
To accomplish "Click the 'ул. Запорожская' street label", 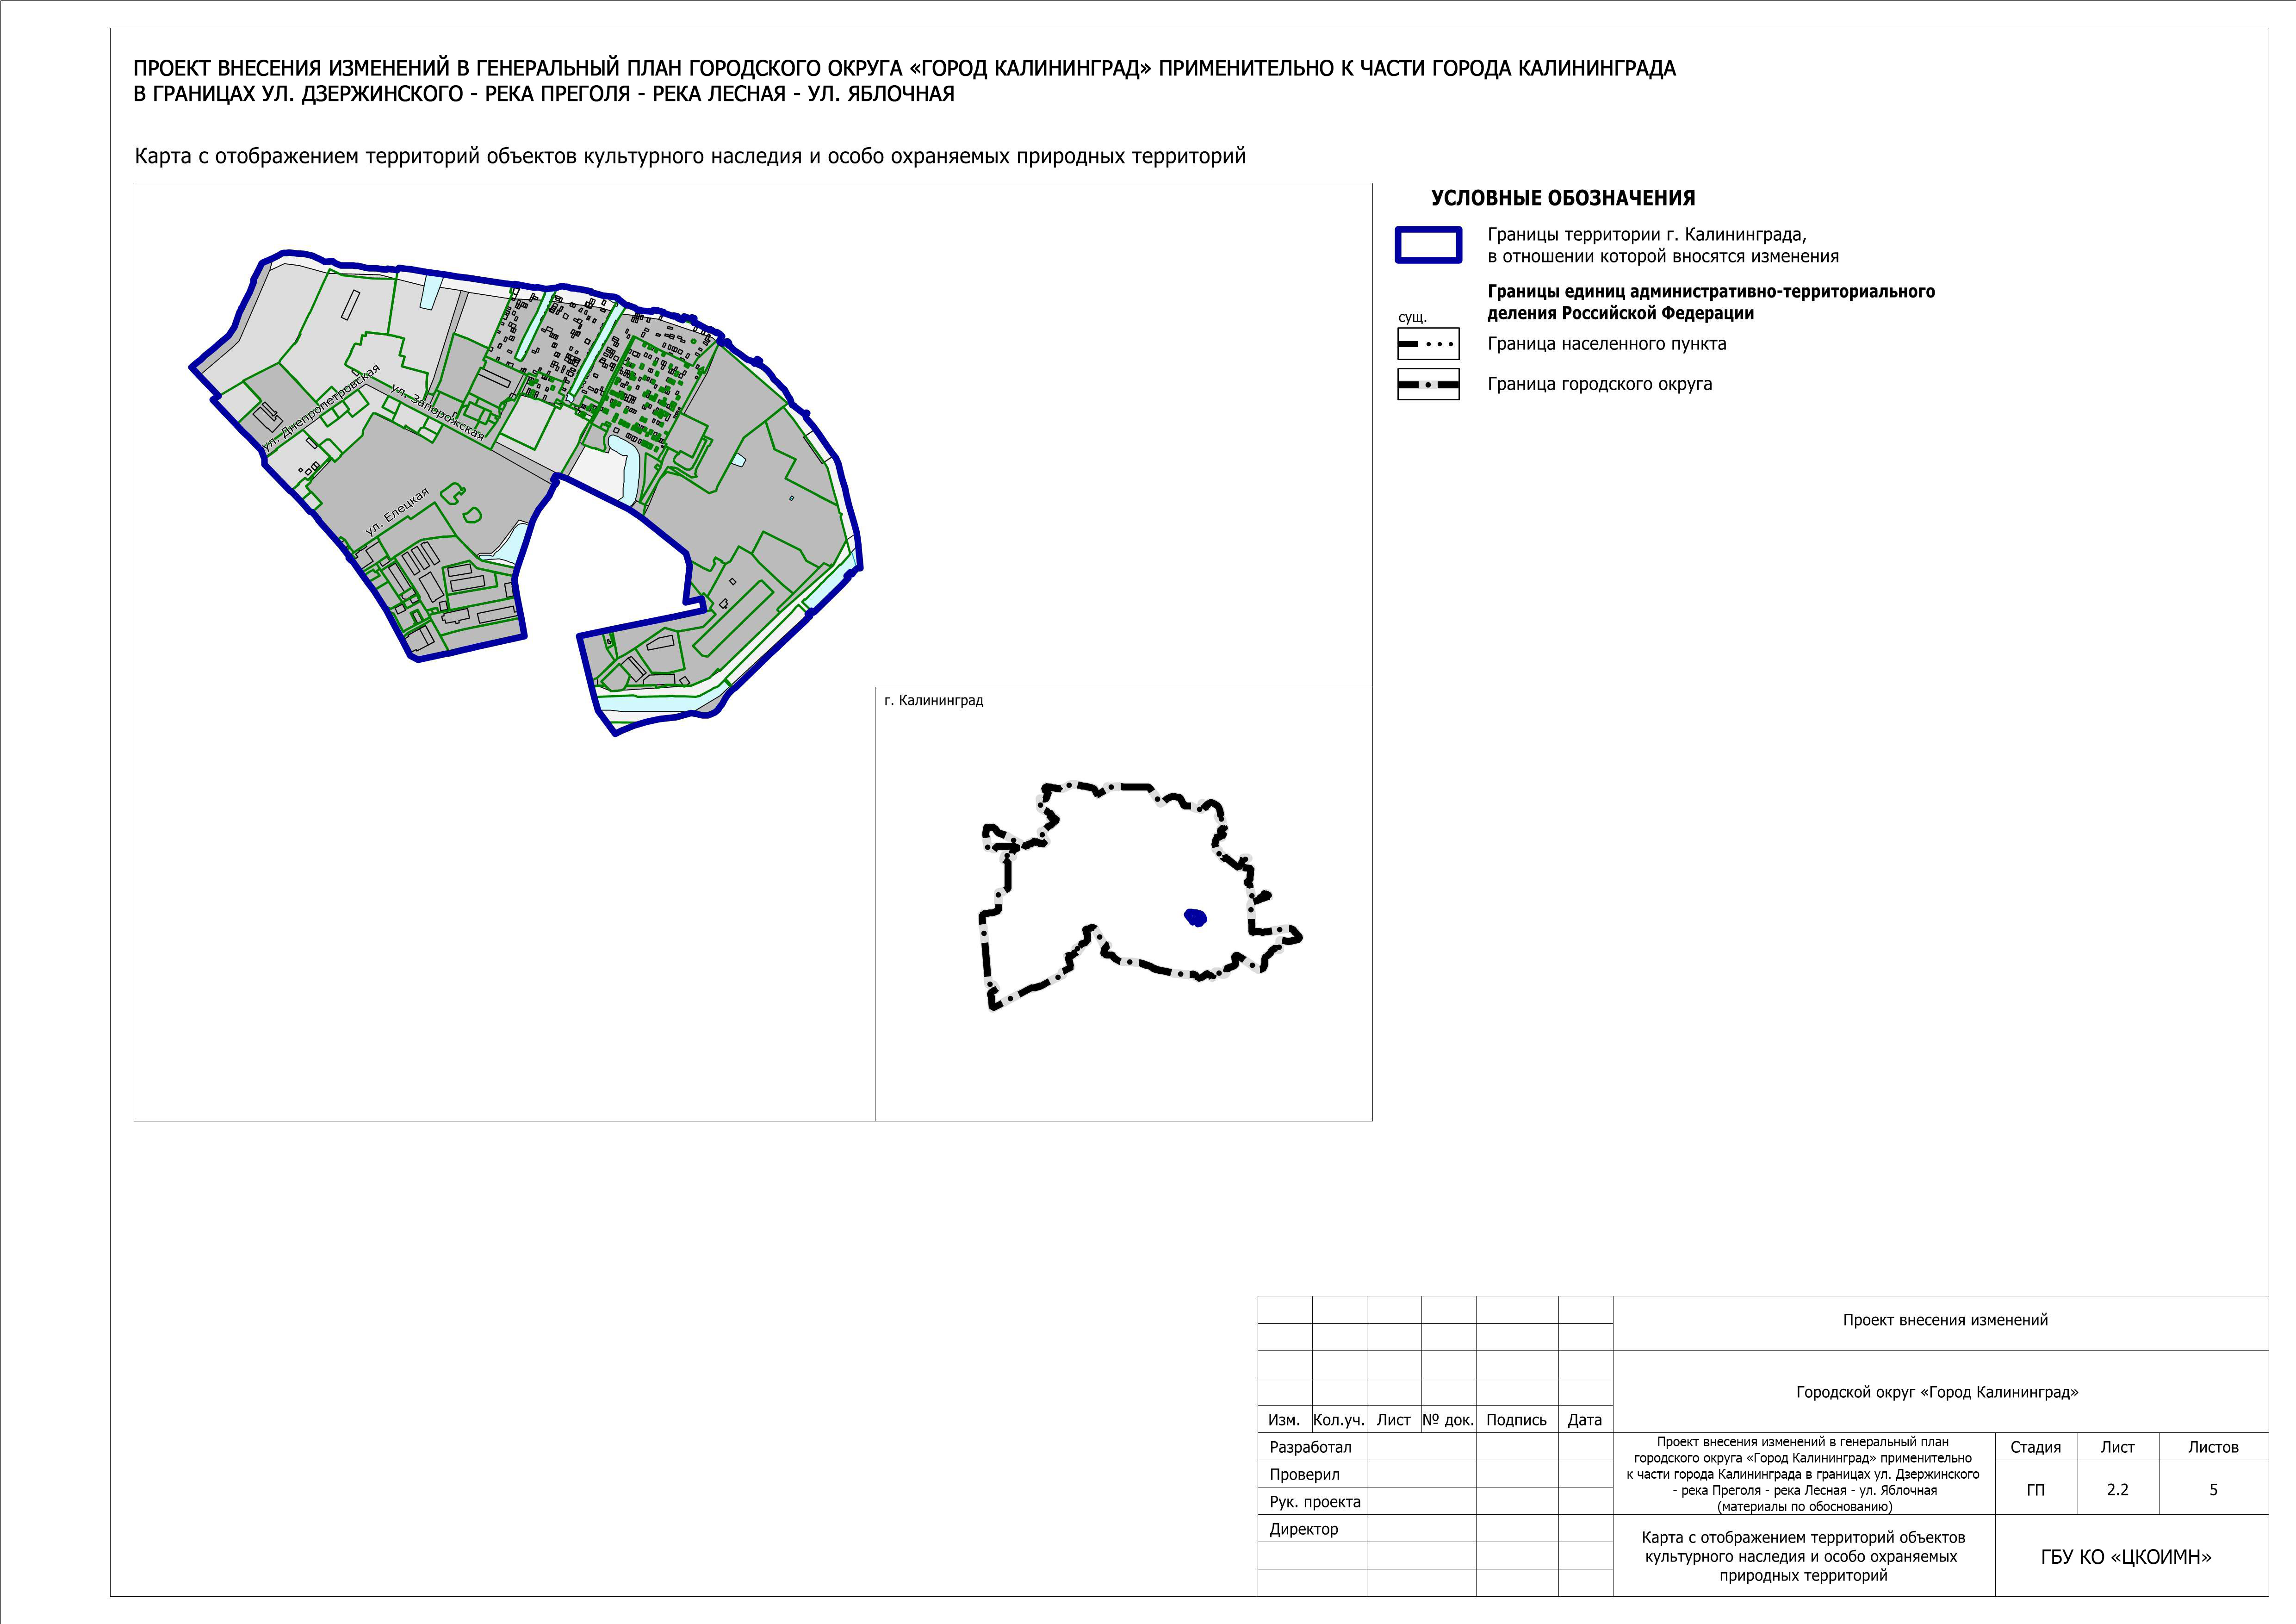I will (x=438, y=412).
